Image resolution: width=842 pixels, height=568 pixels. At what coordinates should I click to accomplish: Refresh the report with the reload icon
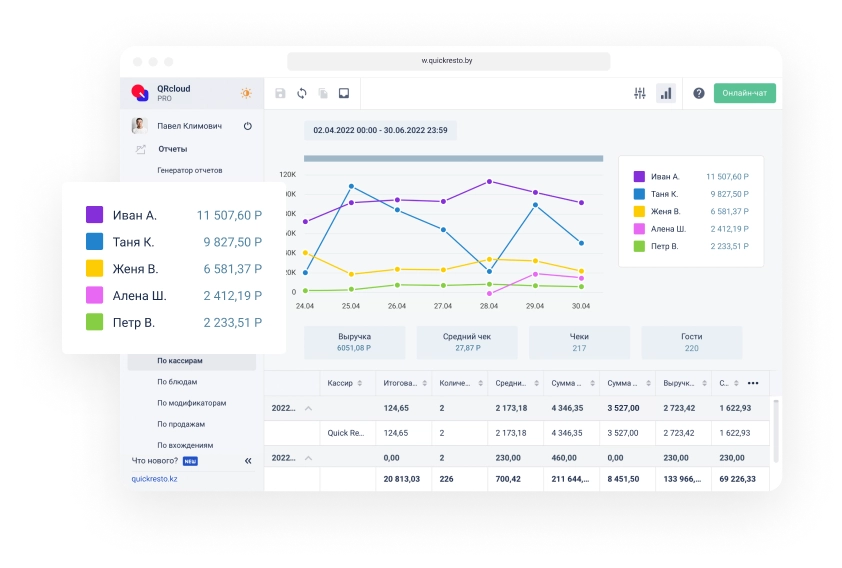[x=302, y=93]
